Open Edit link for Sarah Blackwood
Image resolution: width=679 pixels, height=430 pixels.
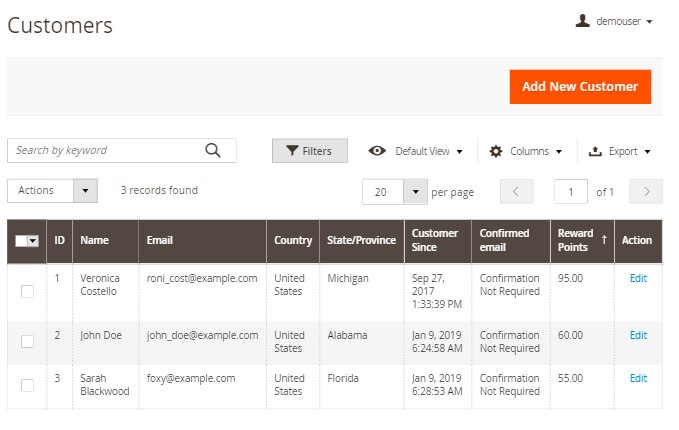[638, 378]
